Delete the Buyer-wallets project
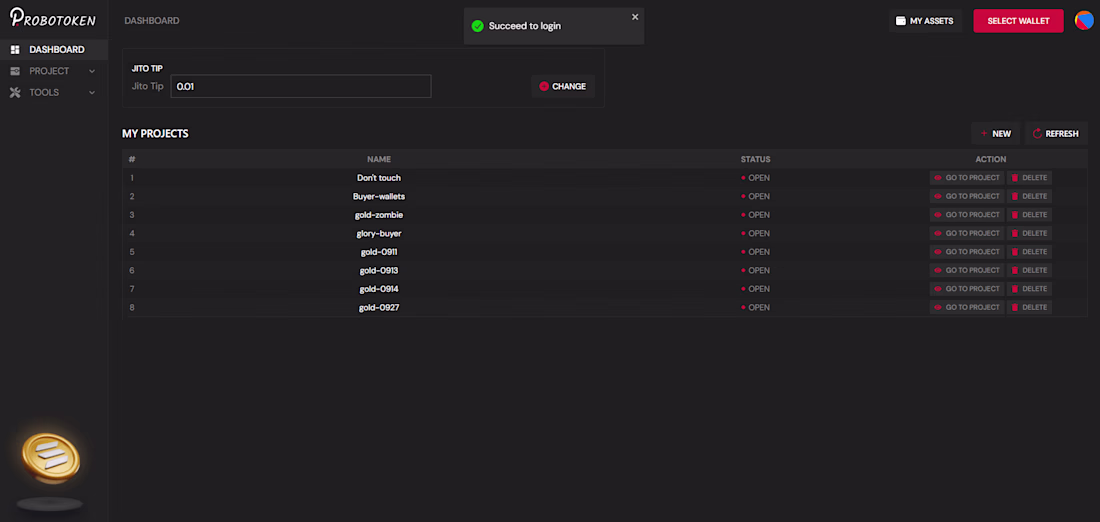 point(1029,196)
